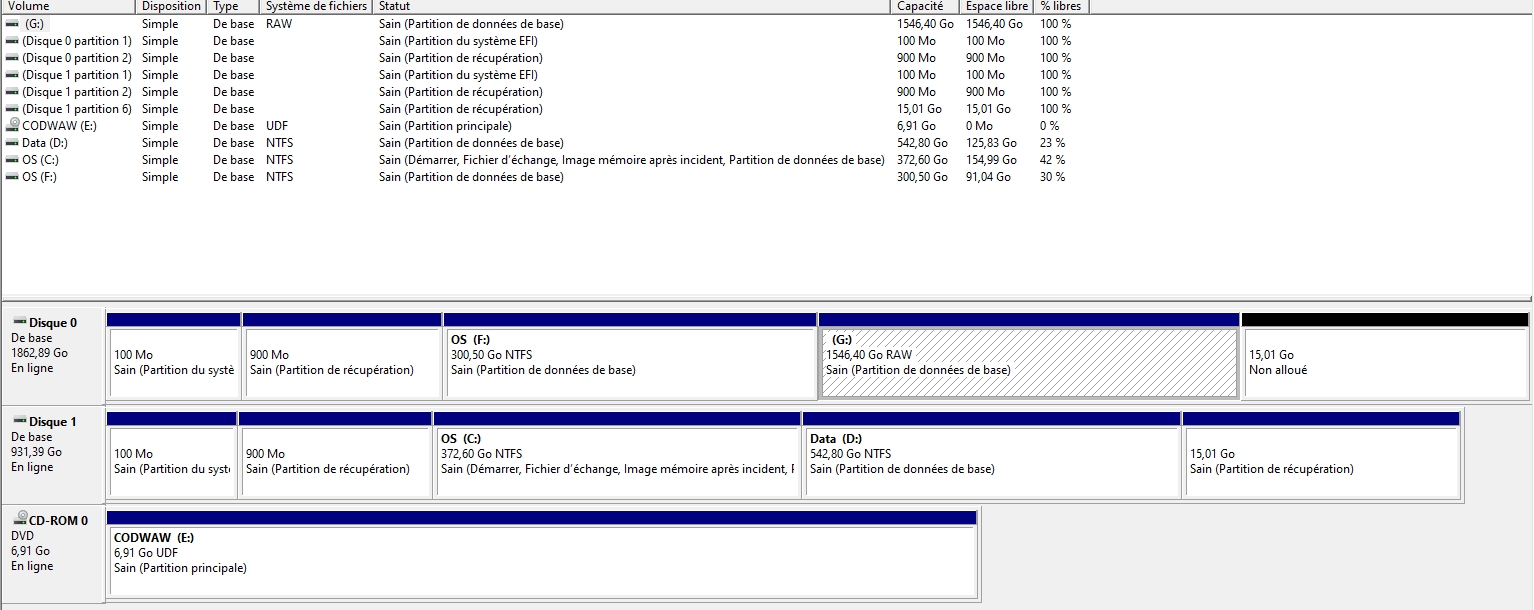Image resolution: width=1534 pixels, height=610 pixels.
Task: Click the Disque 1 label reading 931,39 Go
Action: [x=37, y=452]
